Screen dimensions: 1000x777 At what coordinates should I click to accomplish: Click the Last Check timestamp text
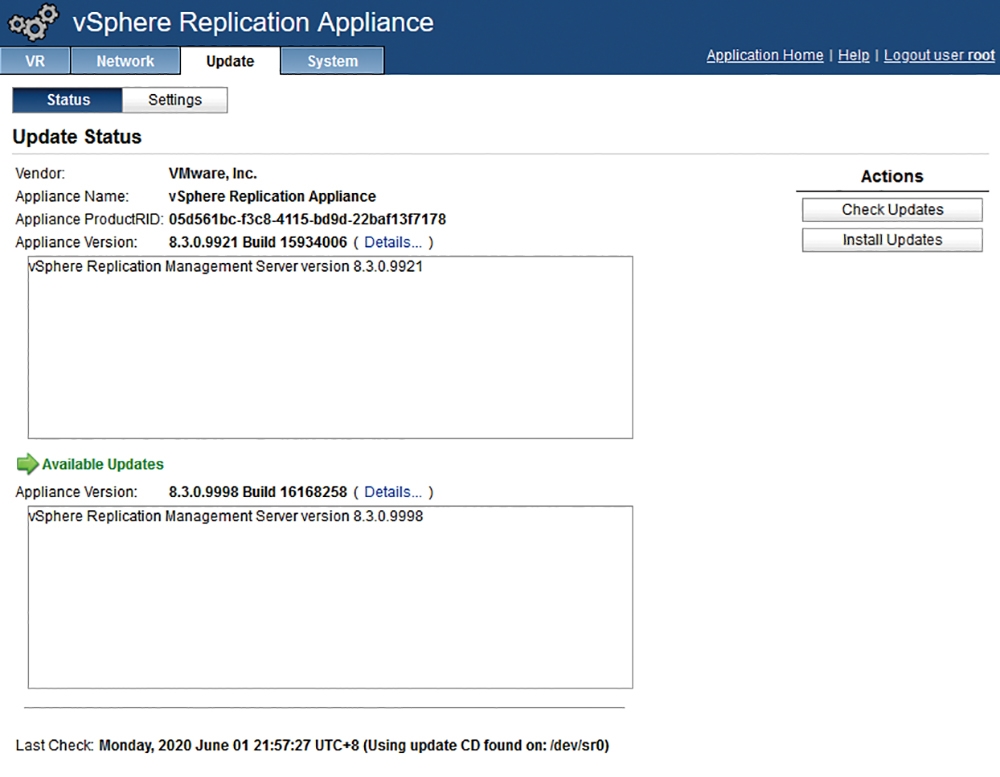tap(354, 745)
